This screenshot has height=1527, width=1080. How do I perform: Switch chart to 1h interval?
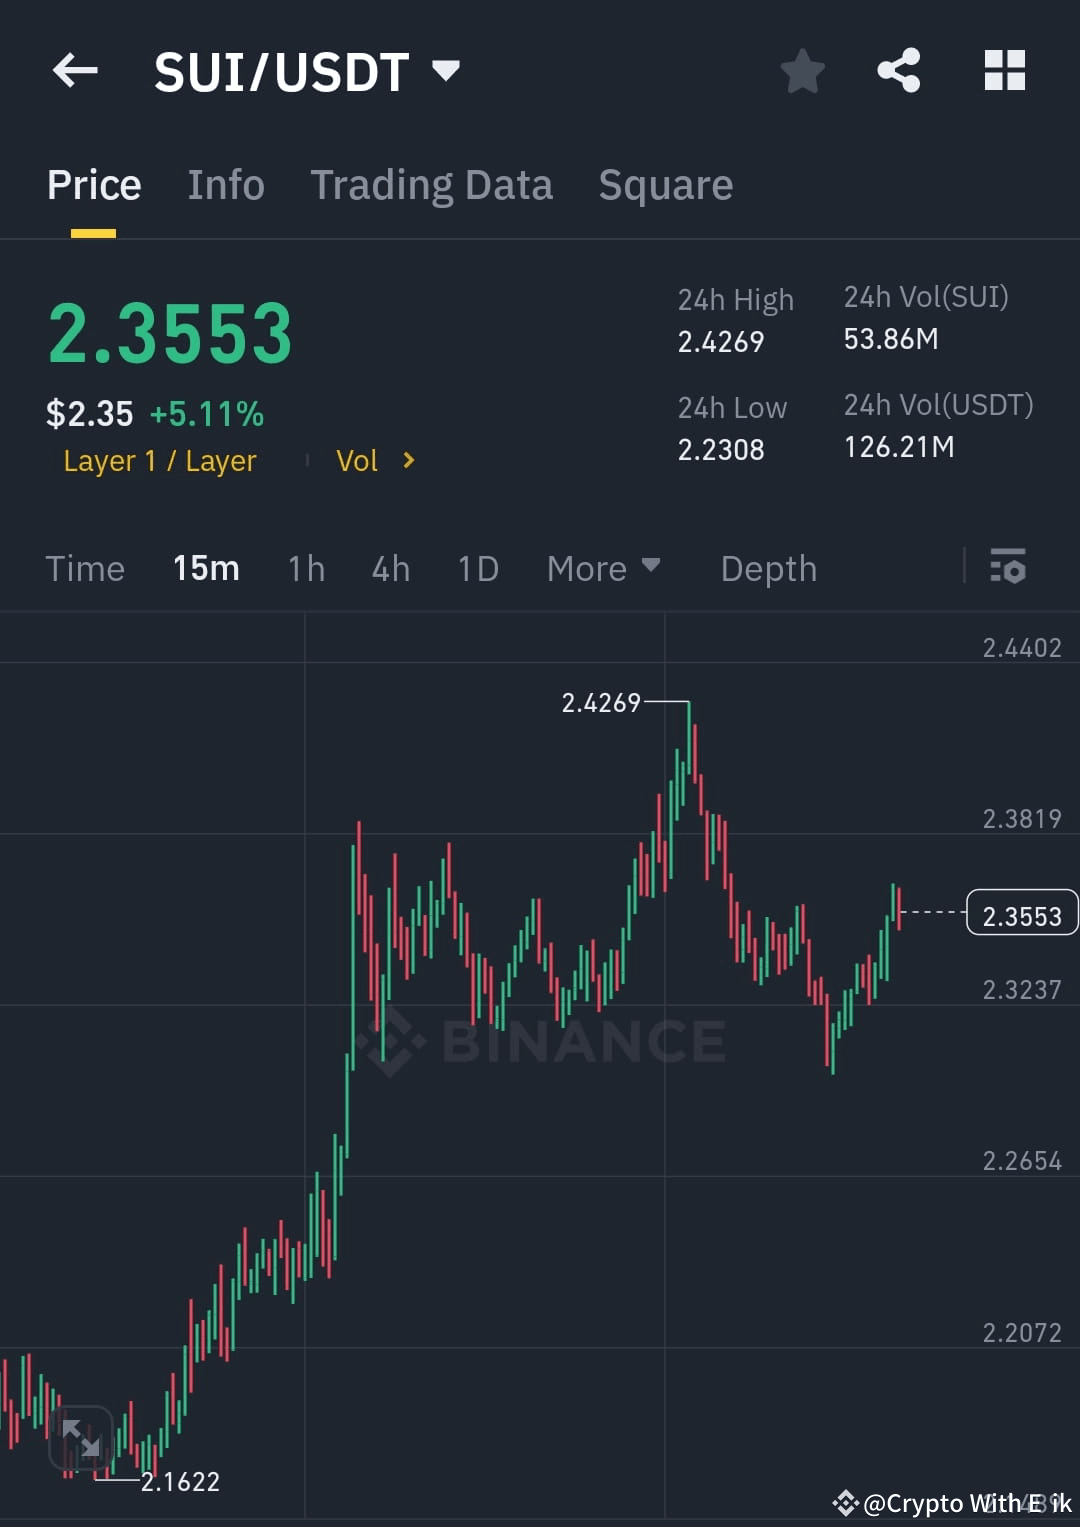(305, 568)
